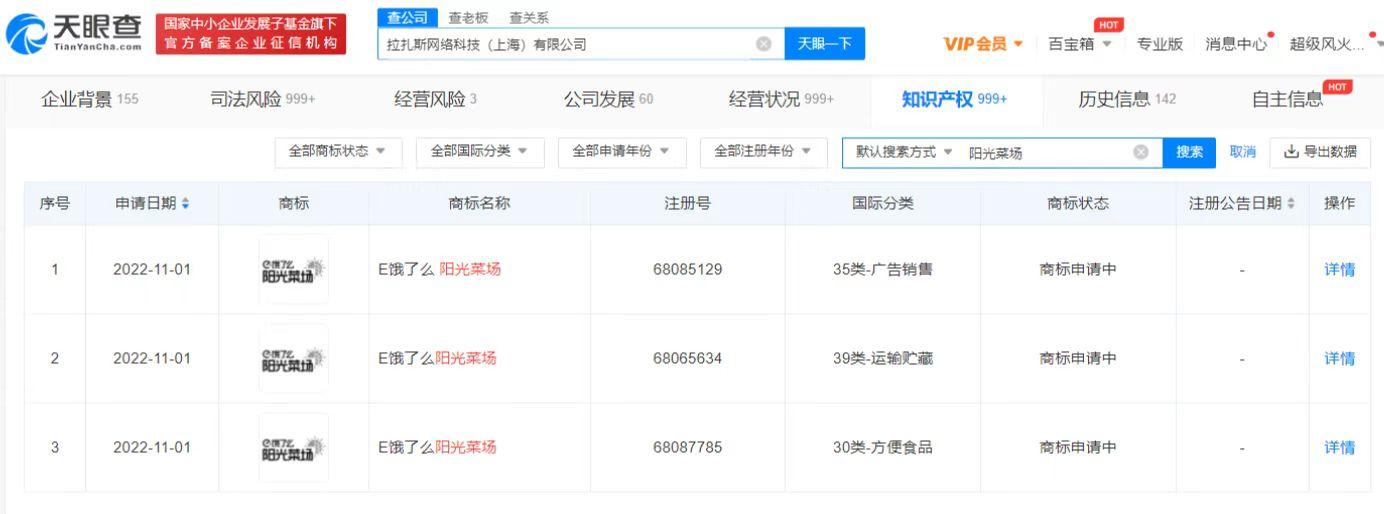Click the 导出数据 export button
The width and height of the screenshot is (1384, 514).
[x=1320, y=152]
